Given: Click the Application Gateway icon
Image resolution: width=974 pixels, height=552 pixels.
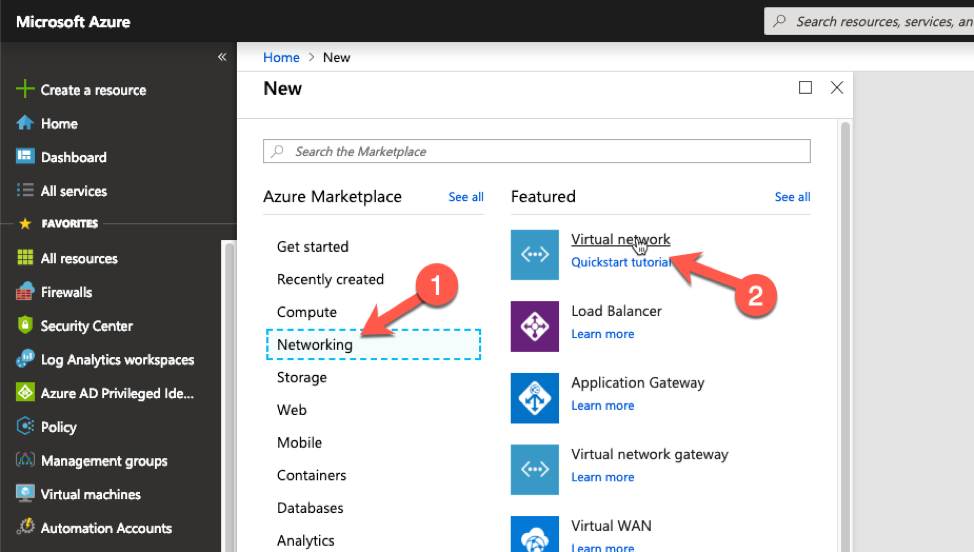Looking at the screenshot, I should click(x=534, y=398).
